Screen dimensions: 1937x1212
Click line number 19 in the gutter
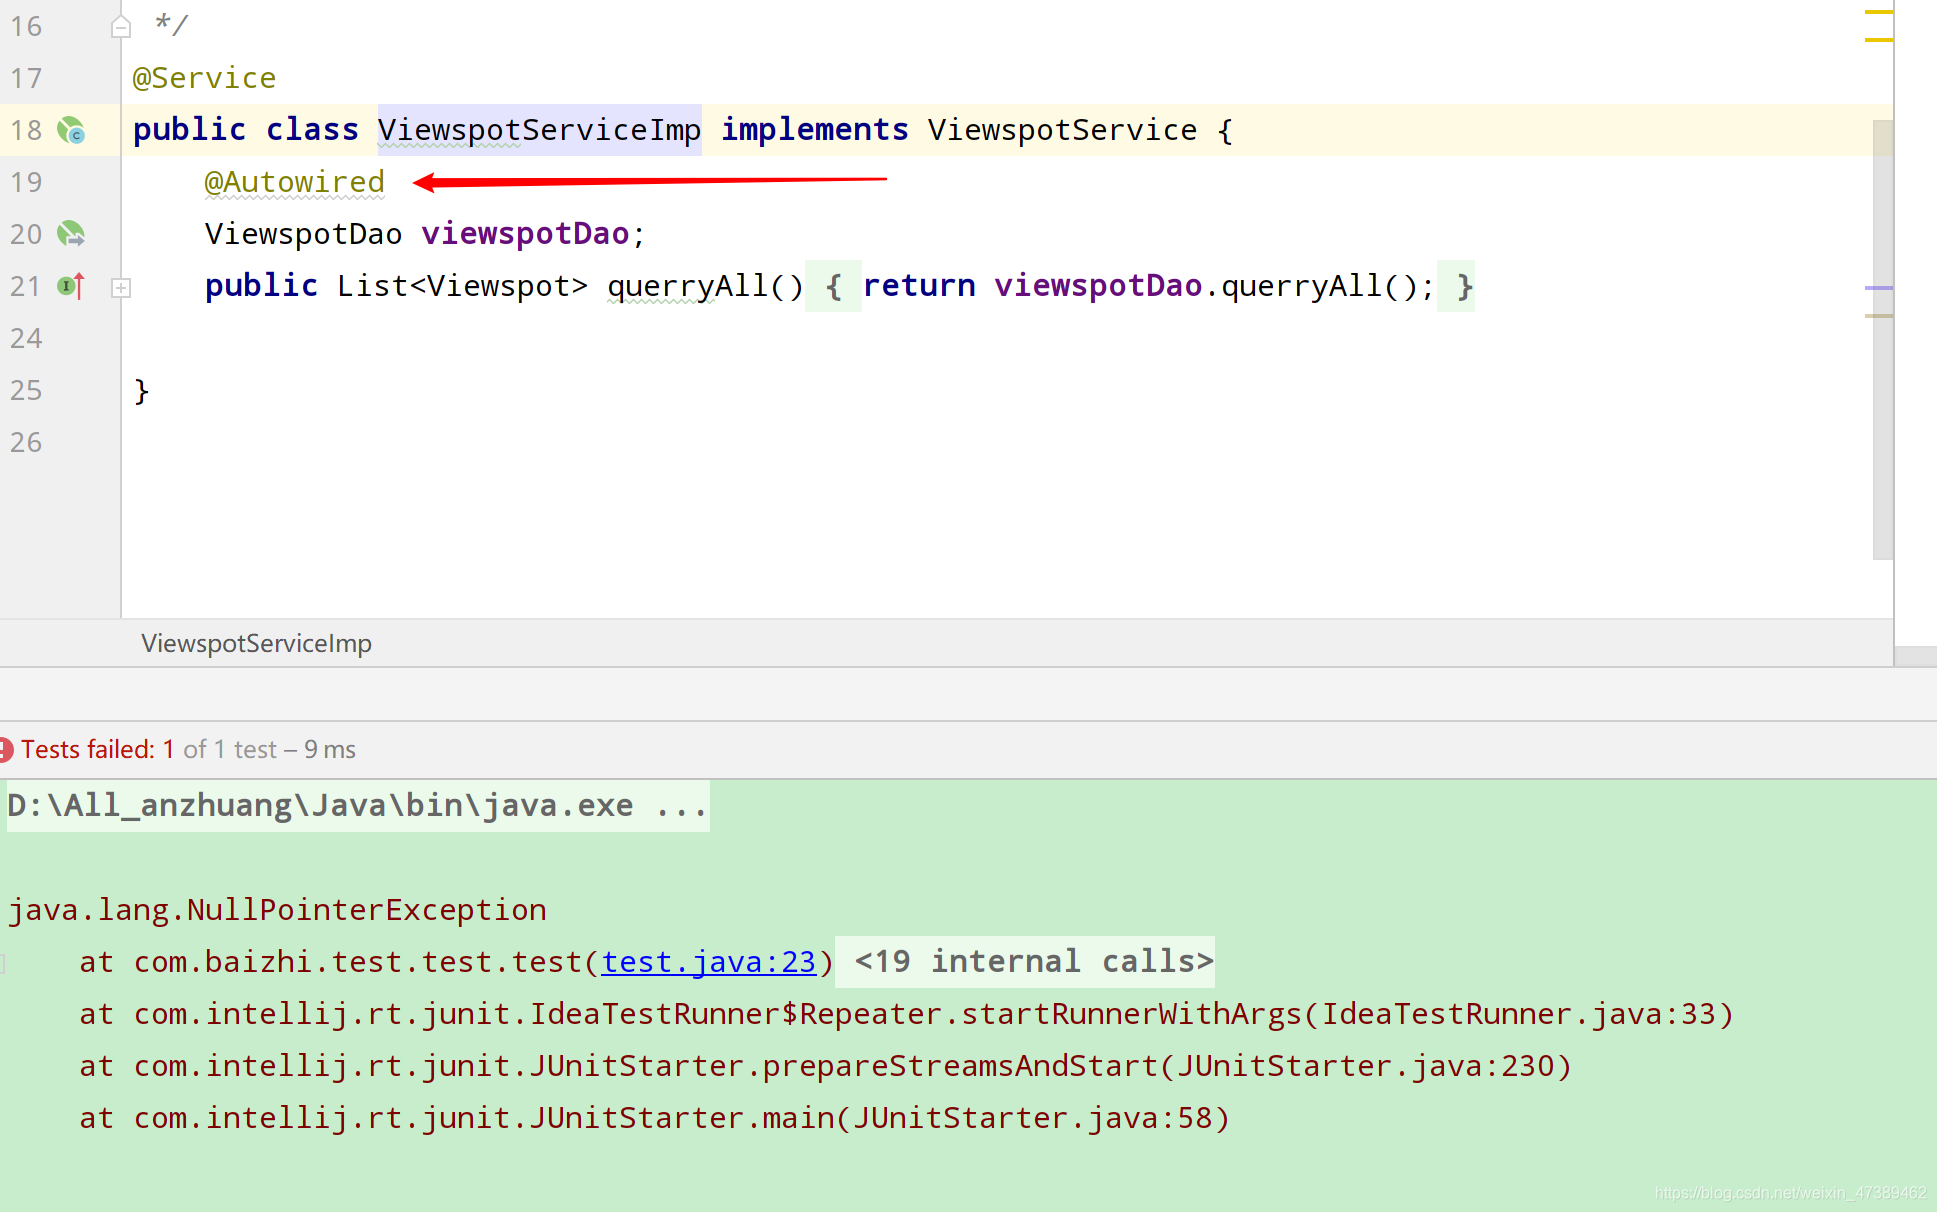[x=26, y=182]
